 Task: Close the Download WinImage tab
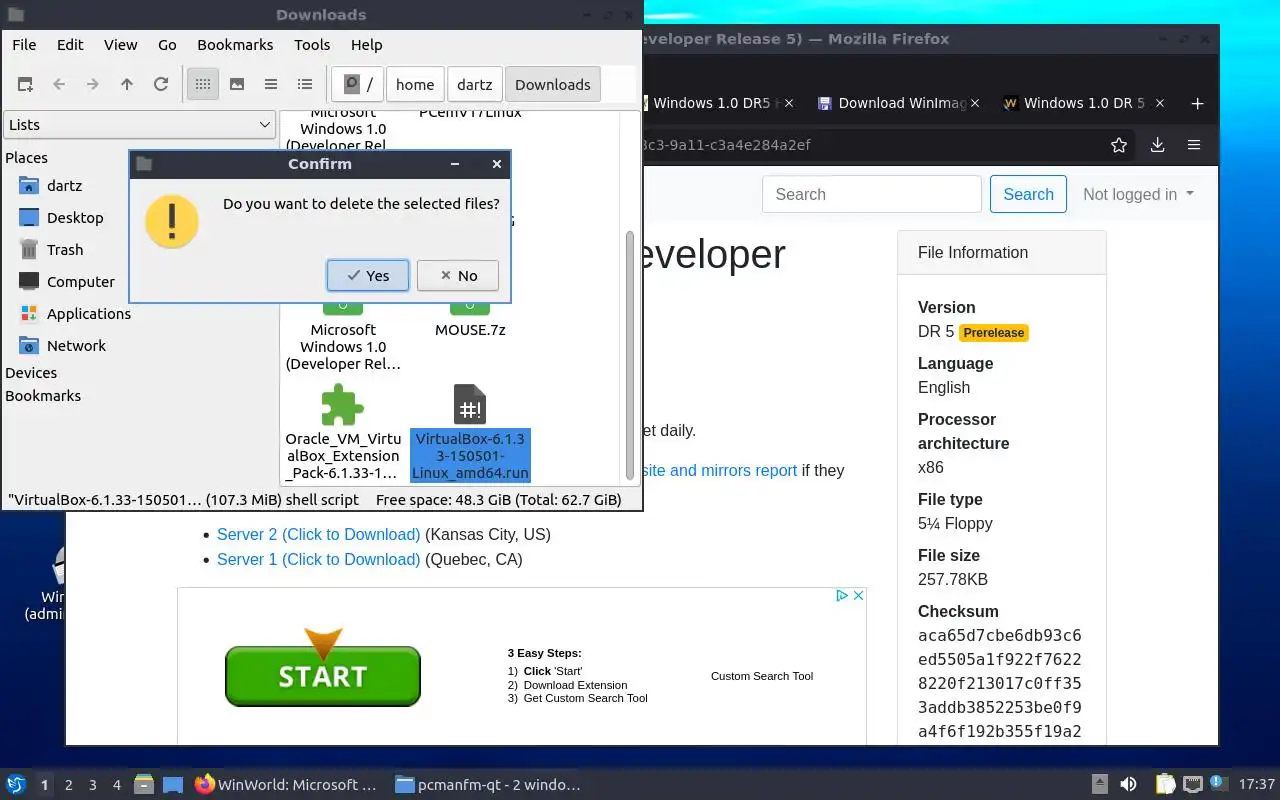point(975,103)
